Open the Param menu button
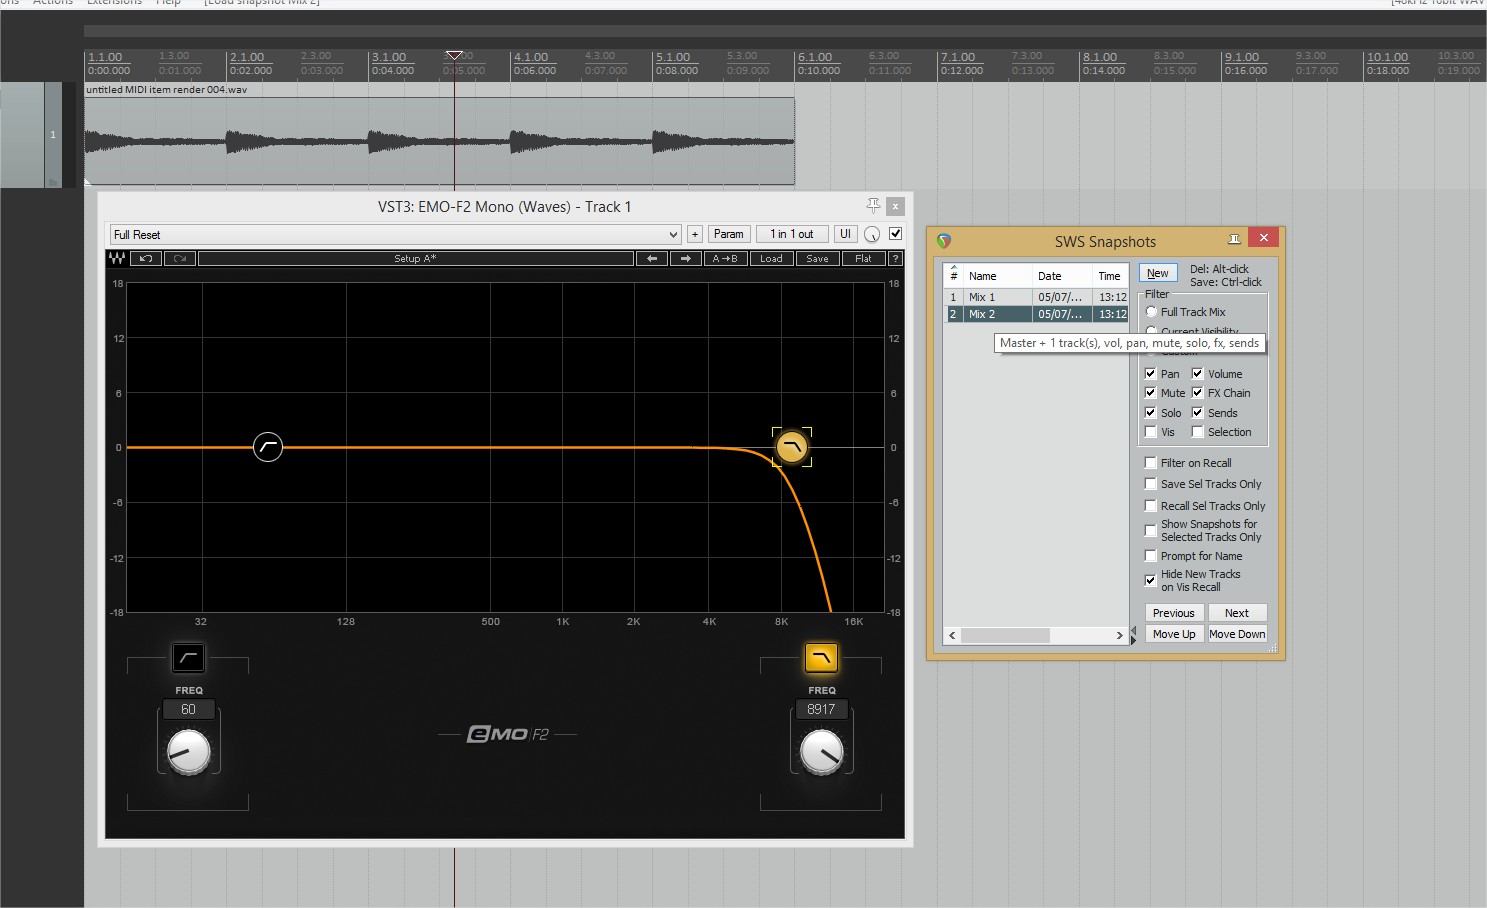The image size is (1487, 908). tap(729, 234)
